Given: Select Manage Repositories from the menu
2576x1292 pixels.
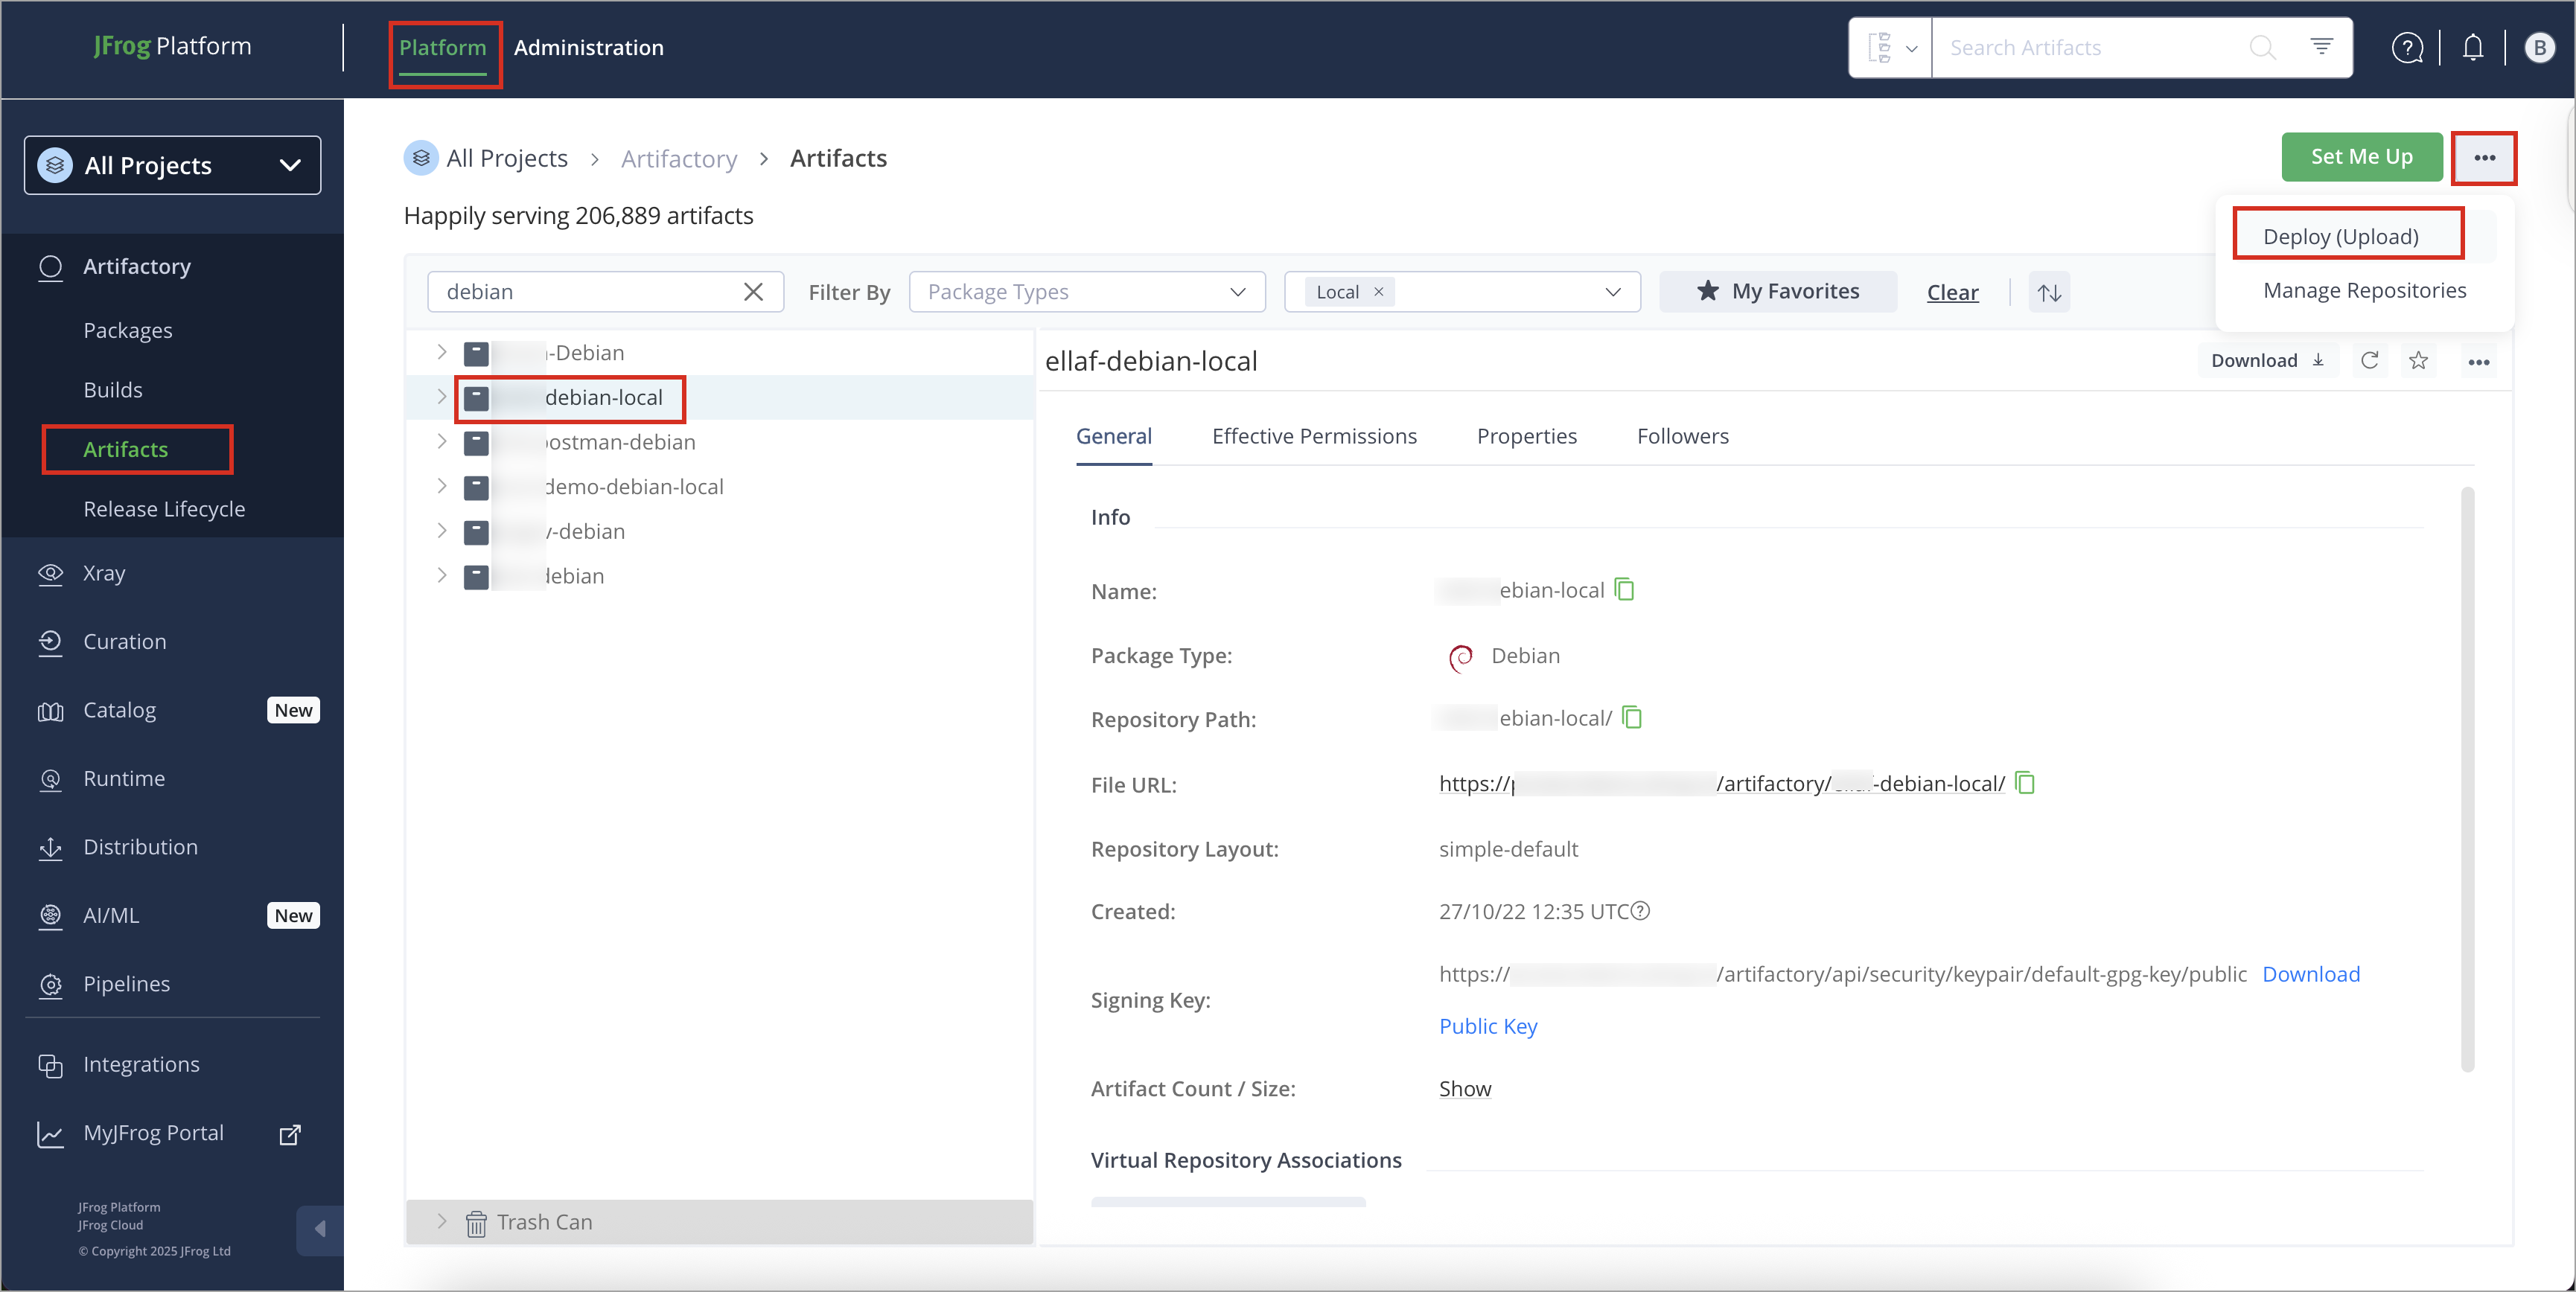Looking at the screenshot, I should (2364, 290).
